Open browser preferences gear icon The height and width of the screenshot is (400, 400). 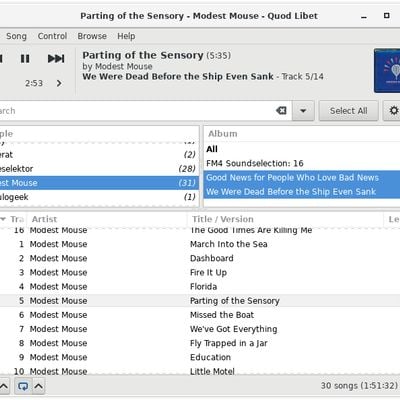(394, 111)
